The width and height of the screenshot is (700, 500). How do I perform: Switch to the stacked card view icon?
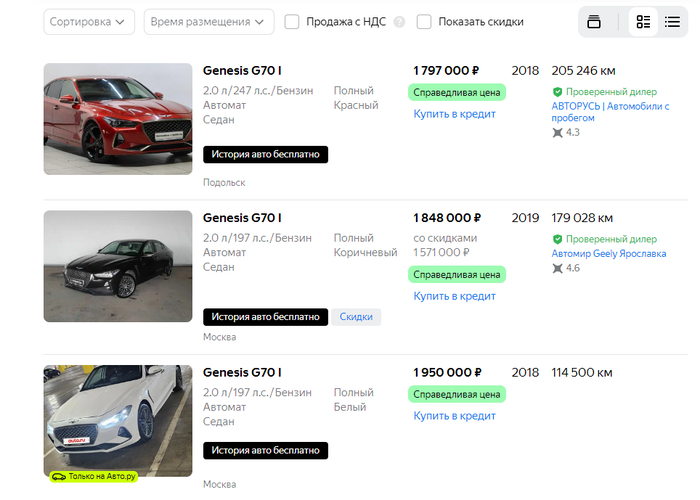click(594, 22)
